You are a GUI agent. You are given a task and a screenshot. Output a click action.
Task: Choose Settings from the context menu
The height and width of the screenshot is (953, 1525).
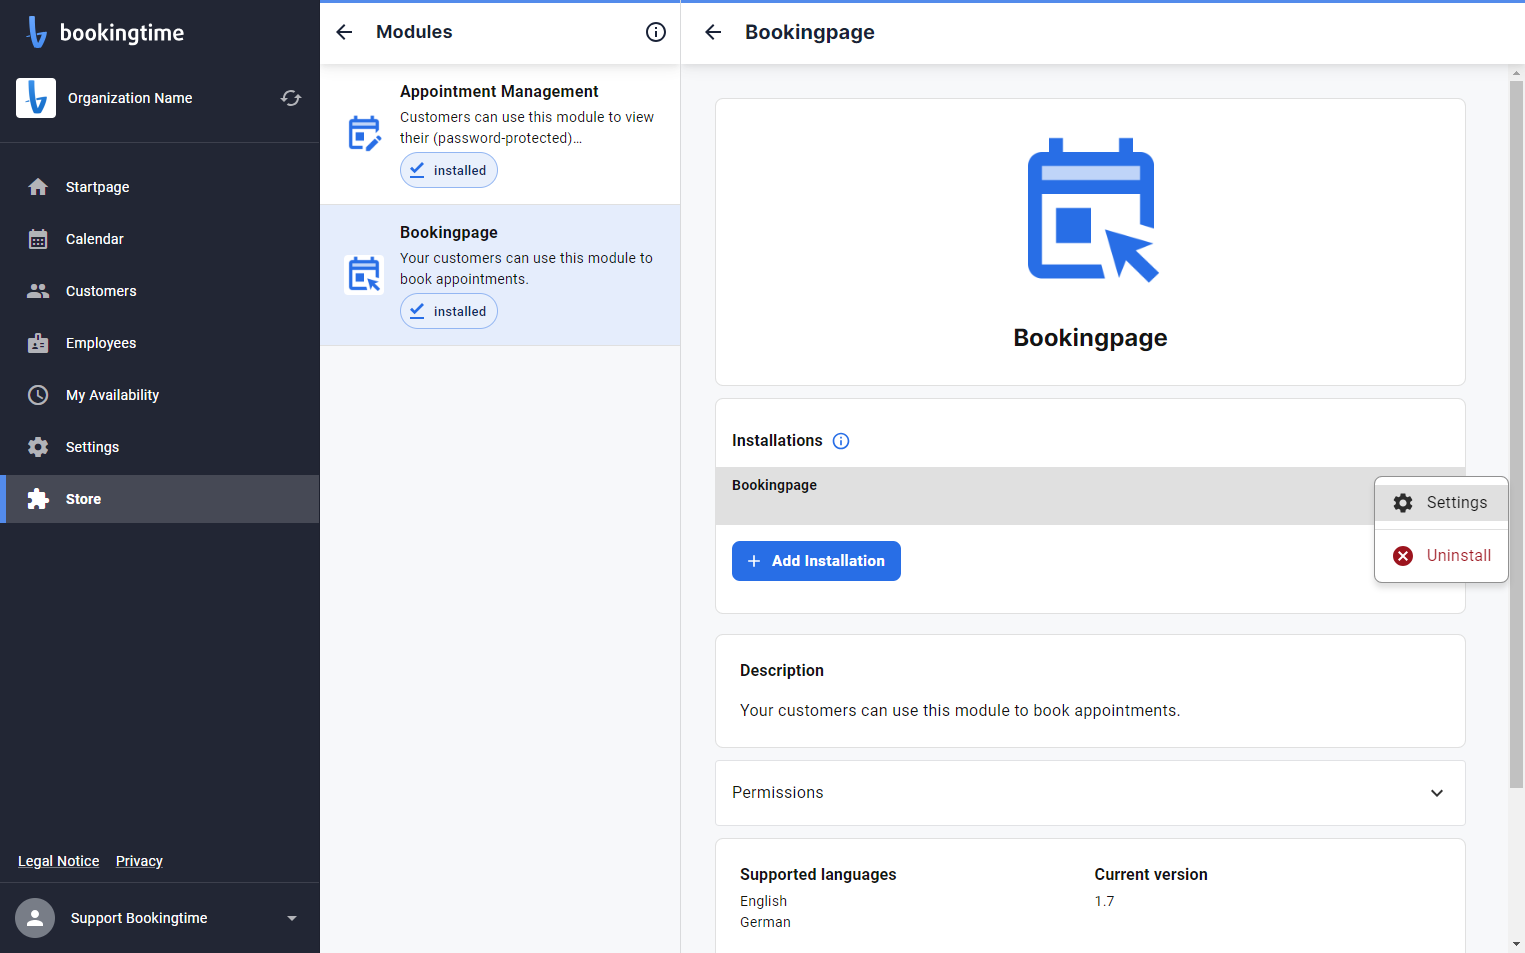1441,503
